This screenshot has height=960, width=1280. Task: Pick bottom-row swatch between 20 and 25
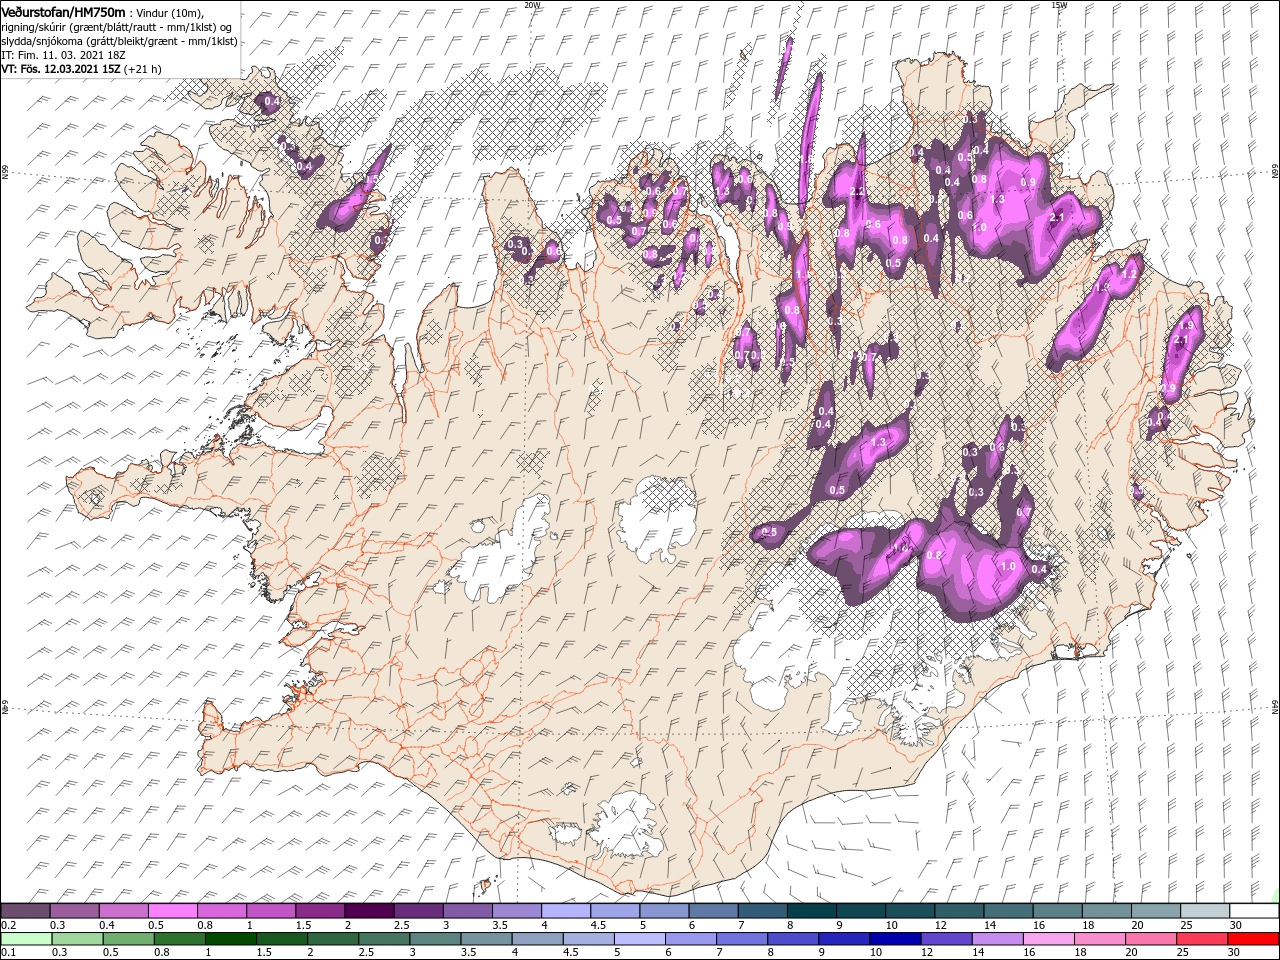click(1150, 939)
